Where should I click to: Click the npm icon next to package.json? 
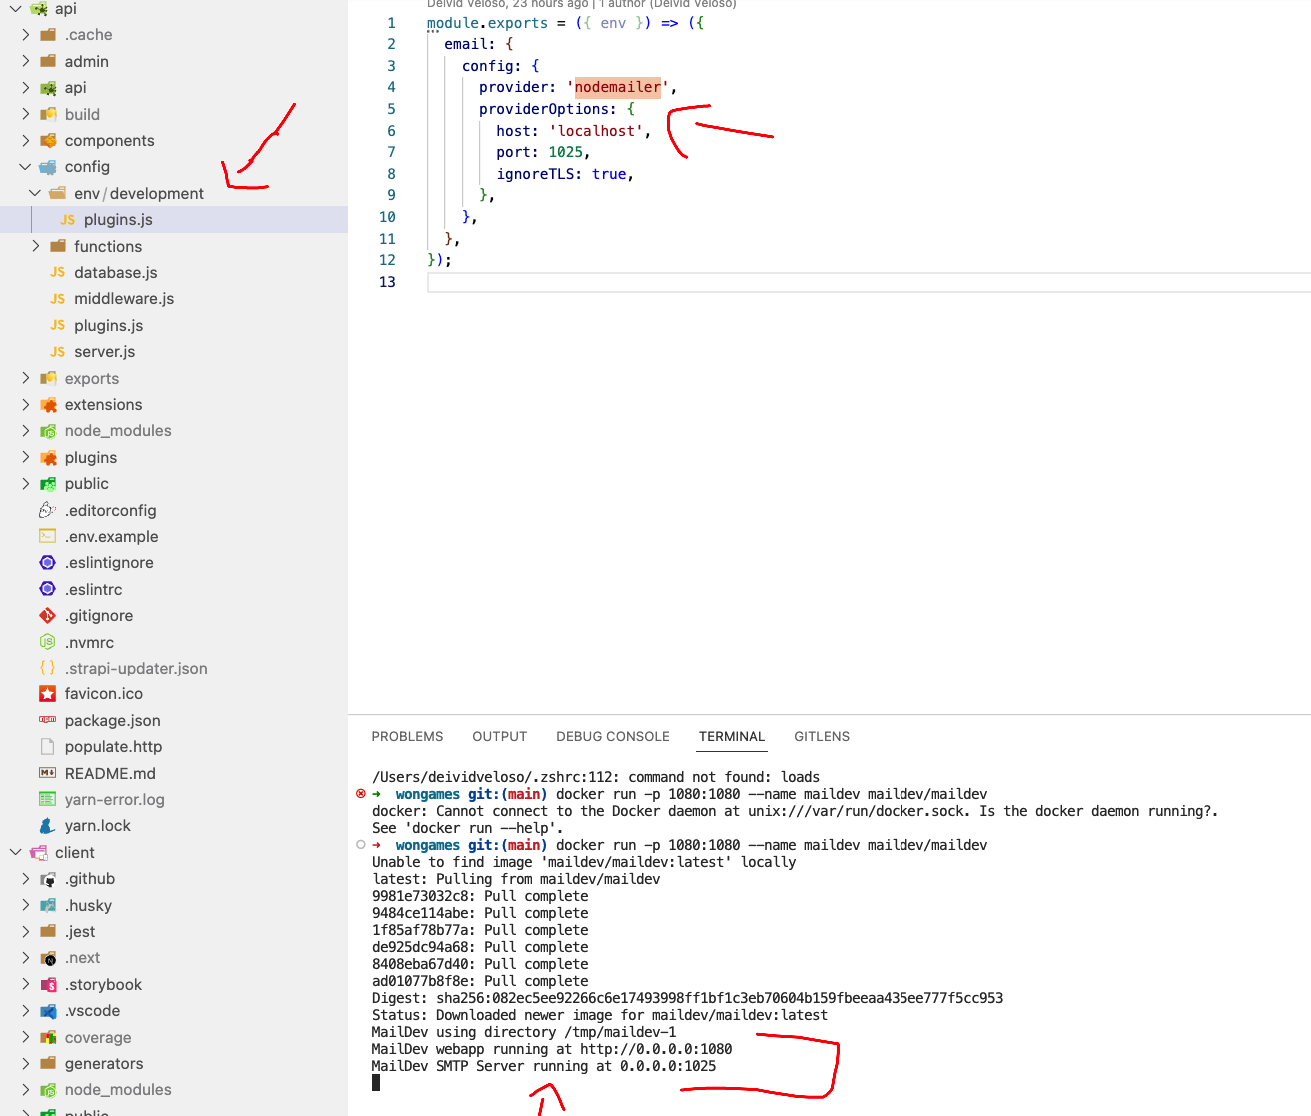47,720
